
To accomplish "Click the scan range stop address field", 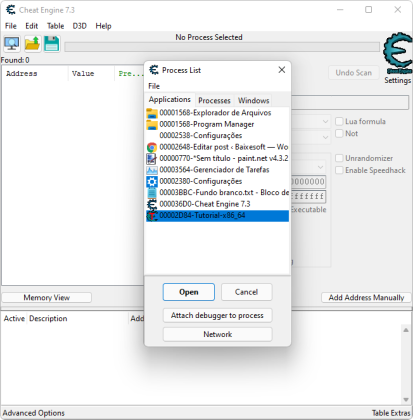I will (x=308, y=196).
